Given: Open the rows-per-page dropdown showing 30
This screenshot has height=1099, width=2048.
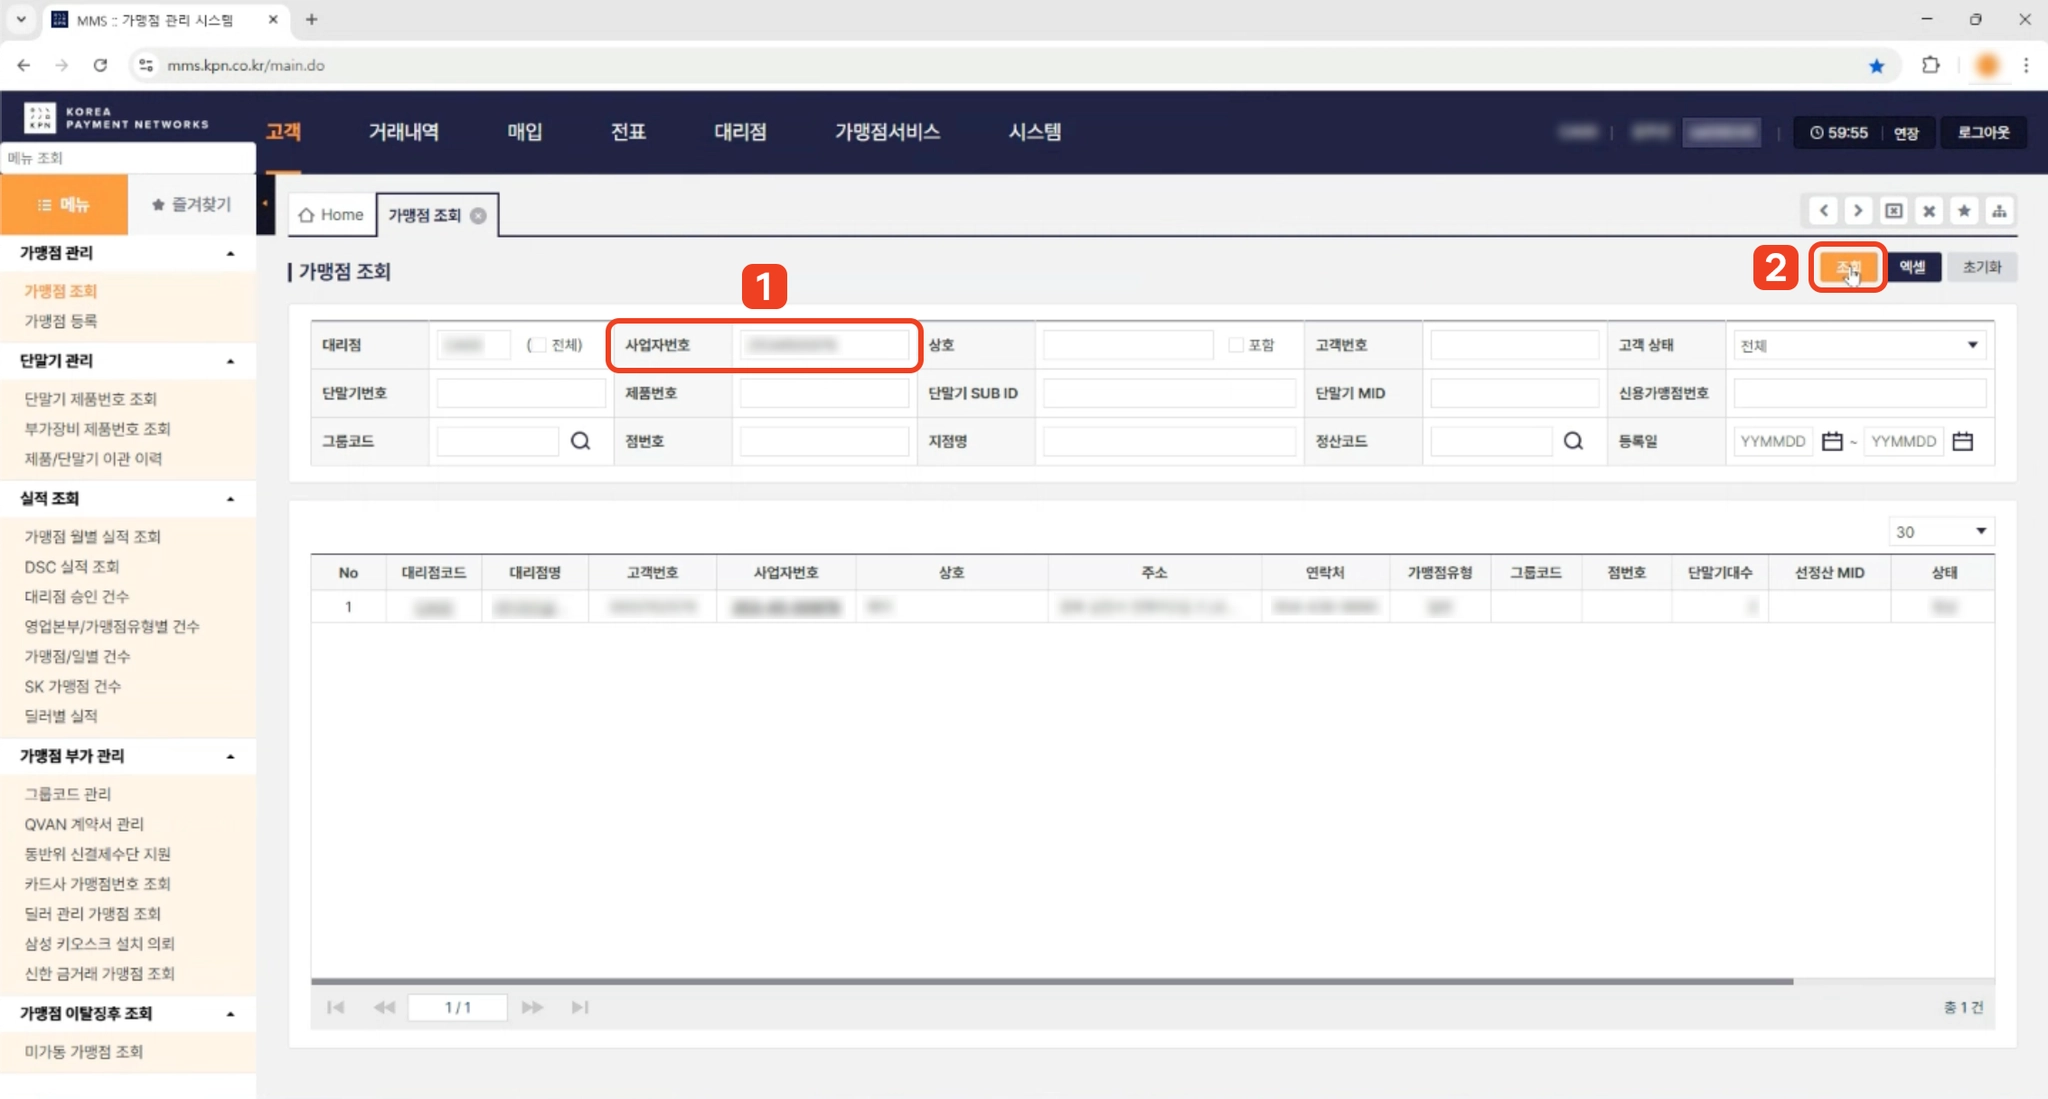Looking at the screenshot, I should click(1940, 532).
